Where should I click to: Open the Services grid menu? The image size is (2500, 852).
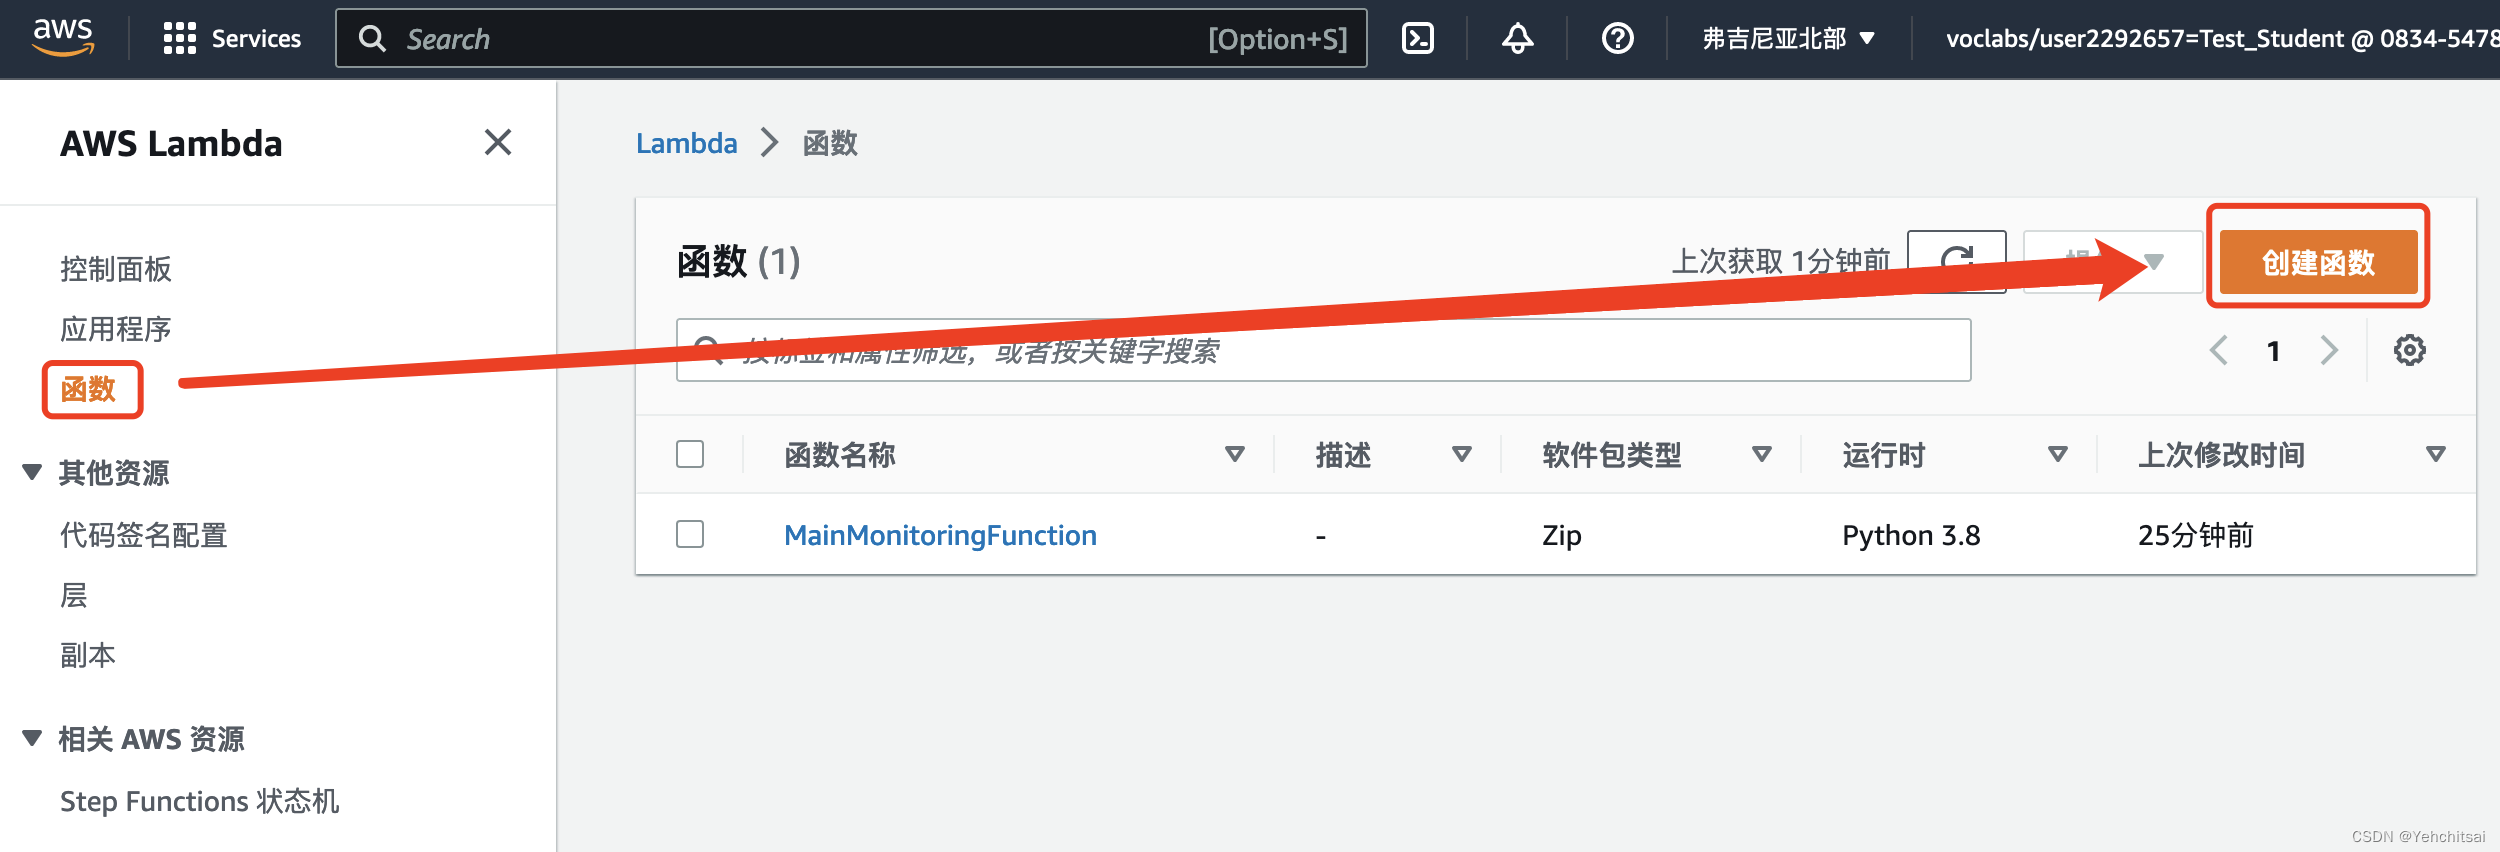click(x=180, y=39)
